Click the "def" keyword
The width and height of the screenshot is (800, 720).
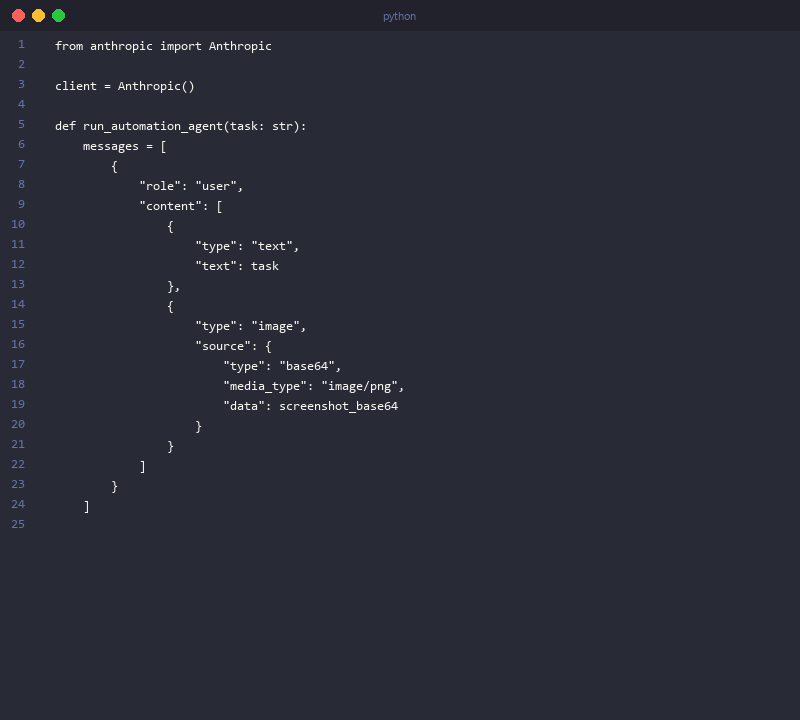pos(65,126)
